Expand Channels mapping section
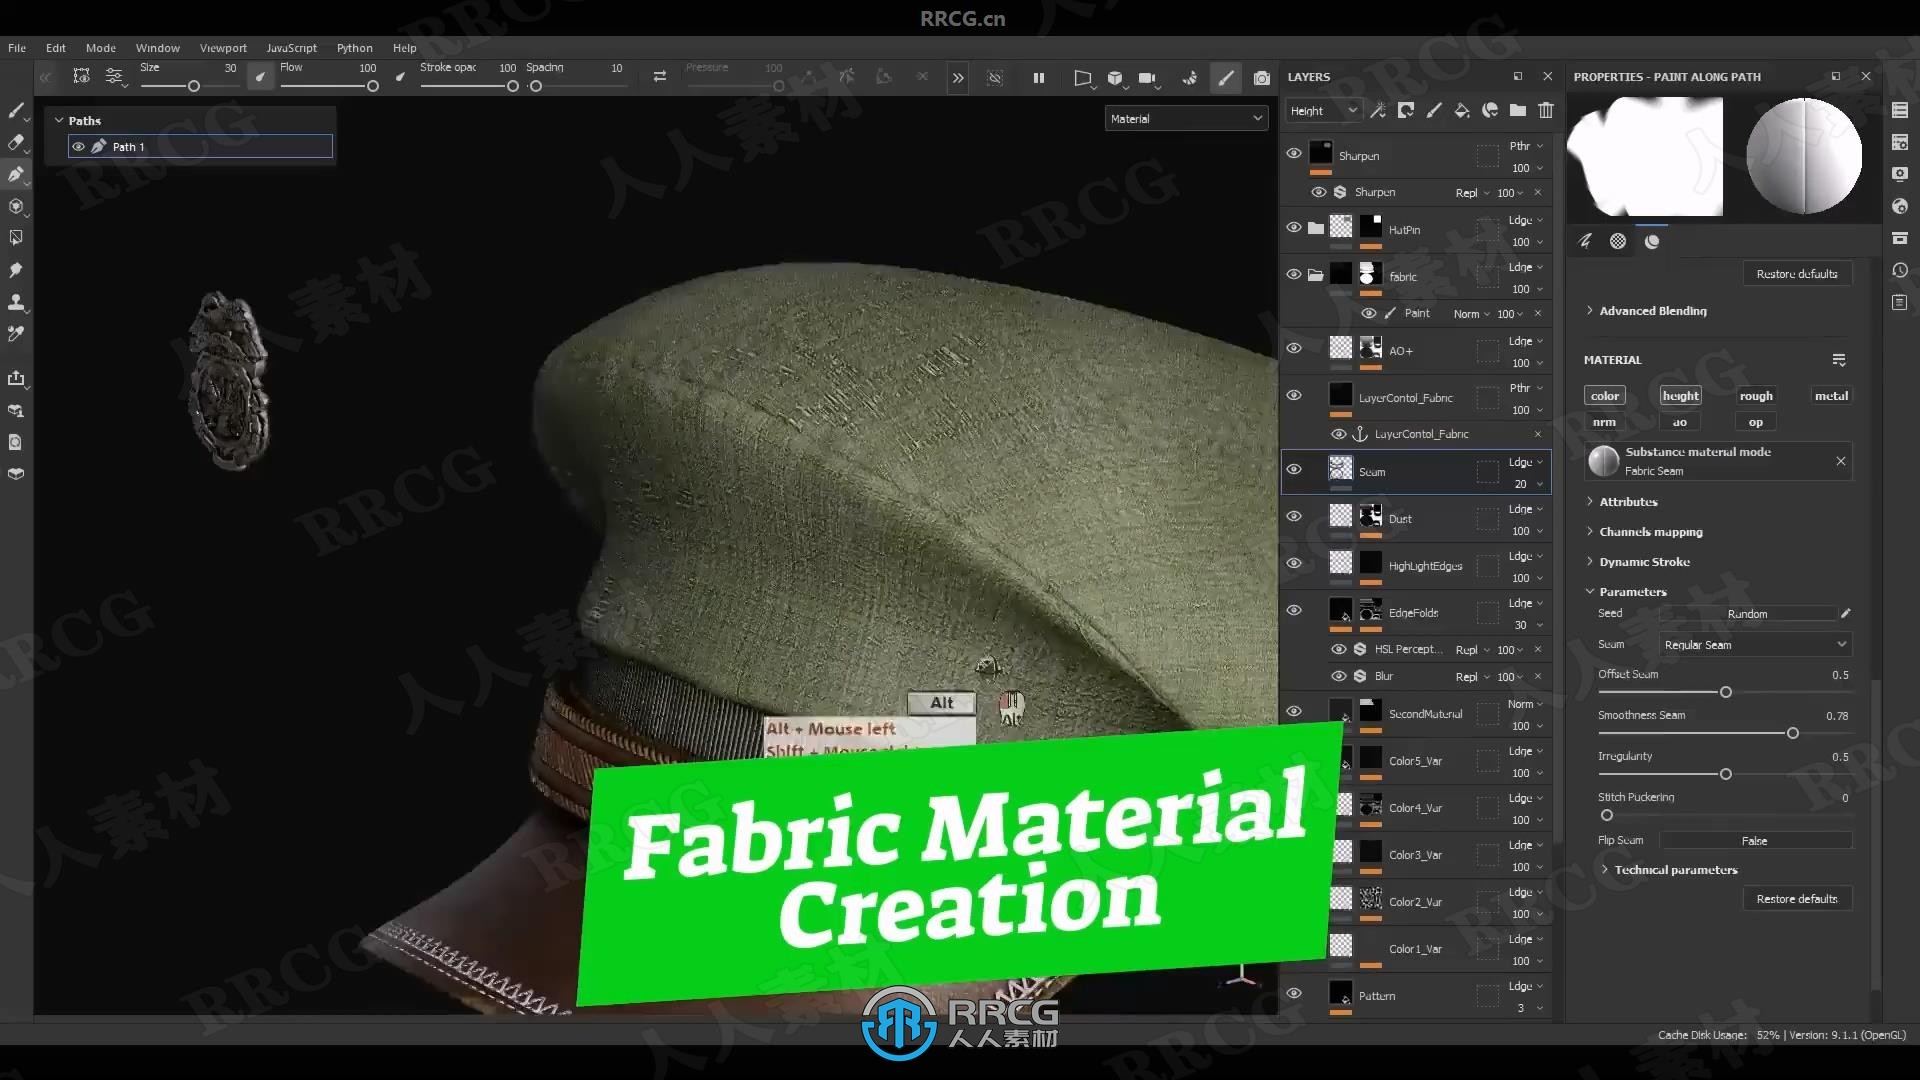 point(1650,532)
